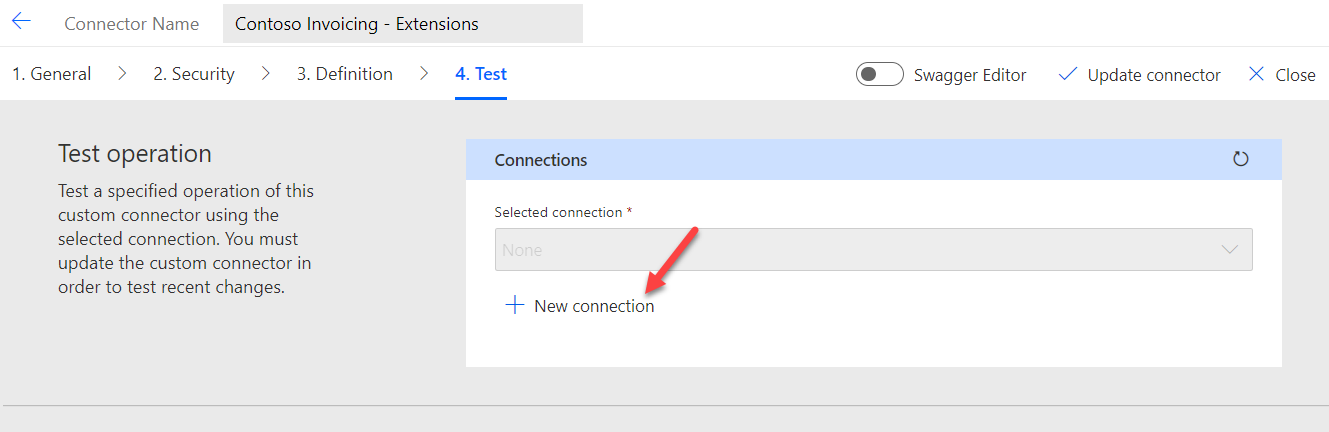Click chevron between Security and Definition
The width and height of the screenshot is (1329, 432).
[266, 74]
